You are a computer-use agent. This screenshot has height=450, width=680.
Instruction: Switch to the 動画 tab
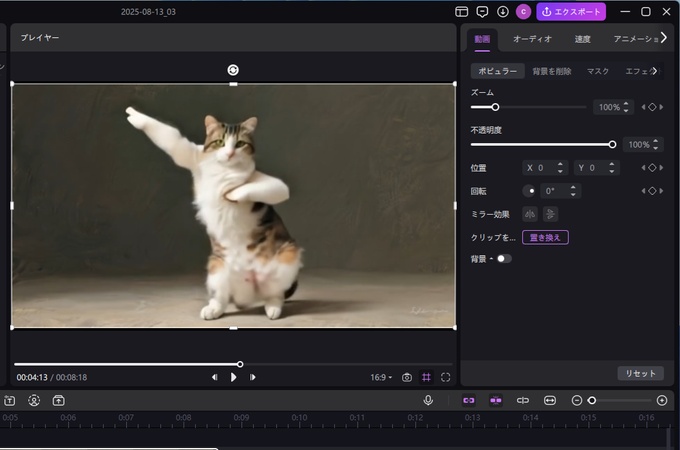(482, 39)
